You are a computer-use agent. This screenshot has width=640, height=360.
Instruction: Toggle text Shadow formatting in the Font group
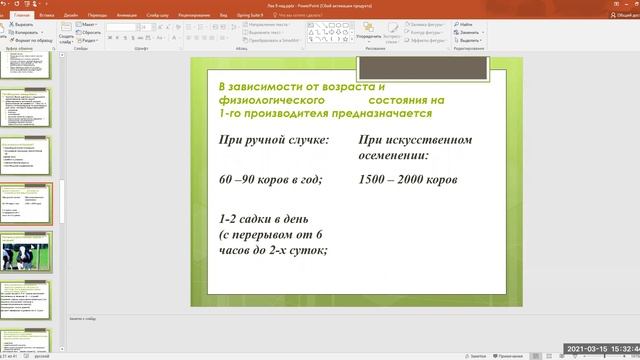click(x=133, y=38)
